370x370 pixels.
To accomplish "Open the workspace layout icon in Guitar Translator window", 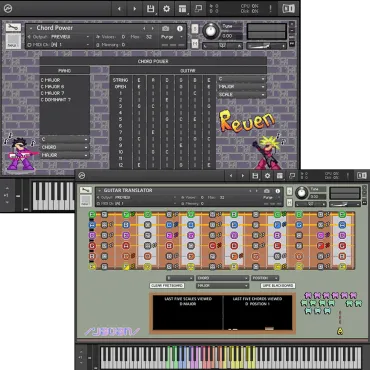I will click(x=280, y=176).
